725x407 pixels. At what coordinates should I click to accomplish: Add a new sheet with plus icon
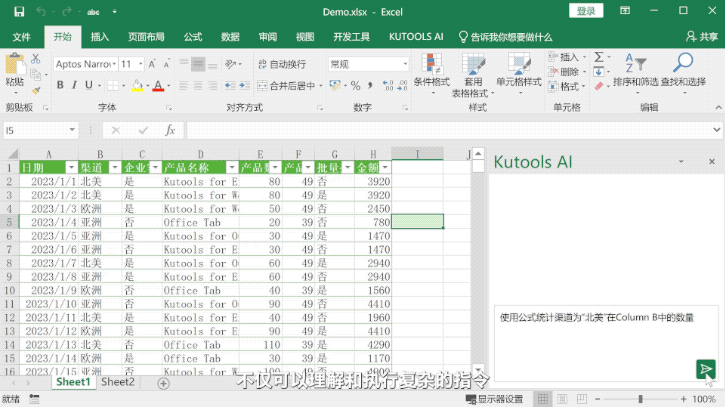(163, 382)
